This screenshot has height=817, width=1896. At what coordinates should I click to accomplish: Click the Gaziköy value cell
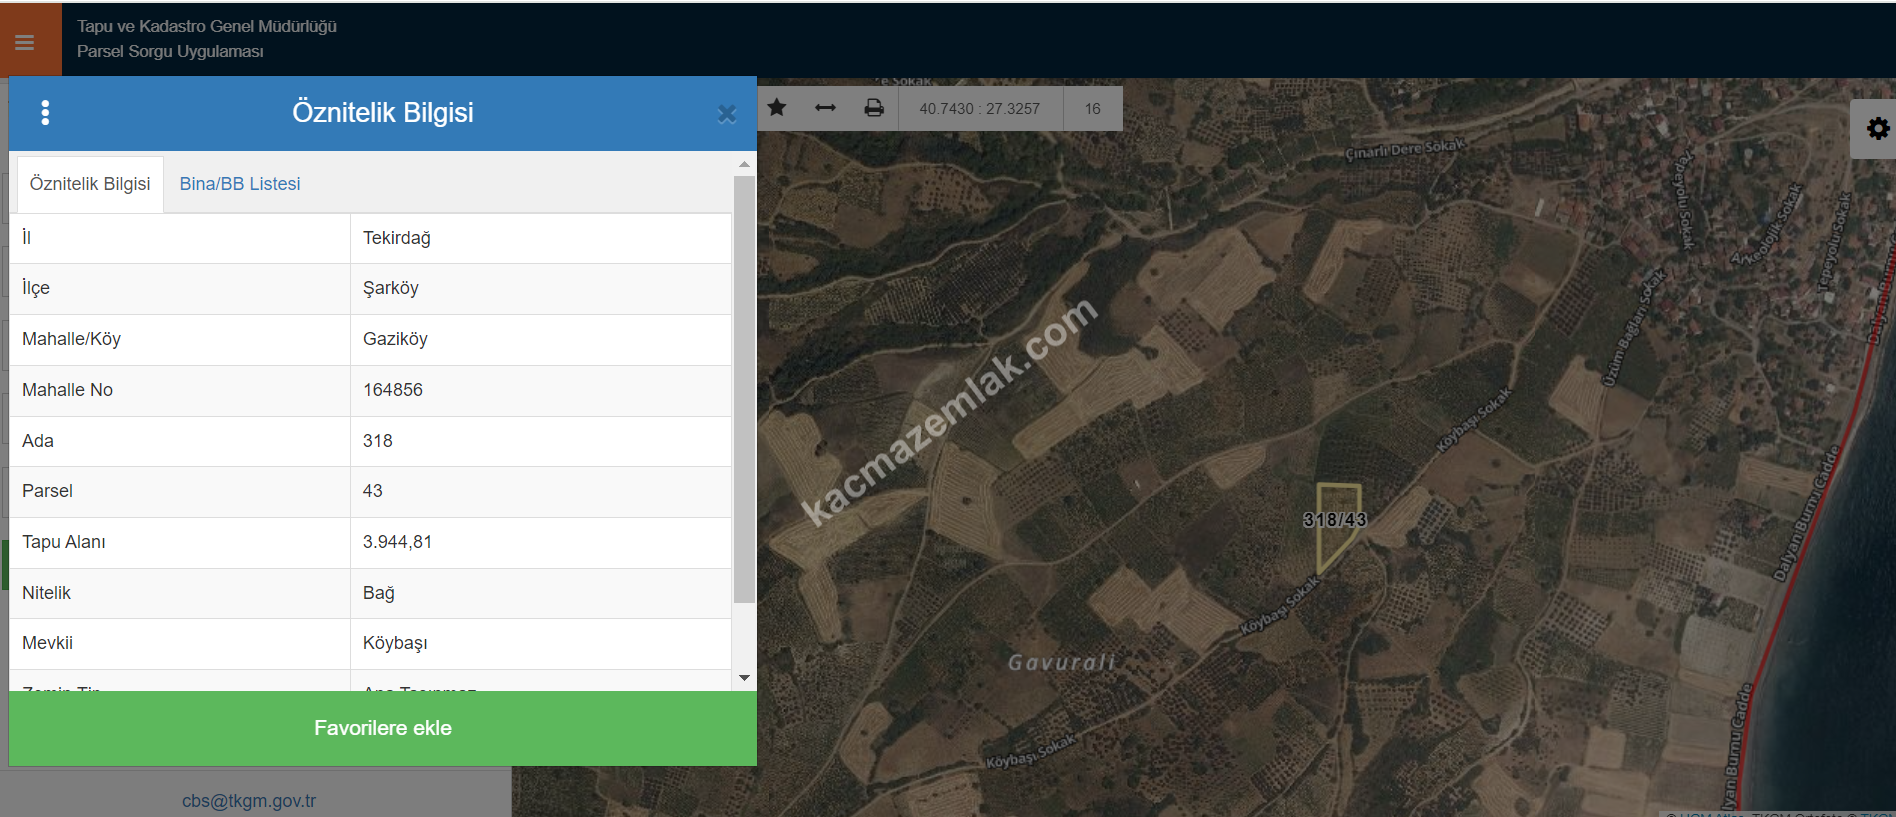(x=395, y=339)
